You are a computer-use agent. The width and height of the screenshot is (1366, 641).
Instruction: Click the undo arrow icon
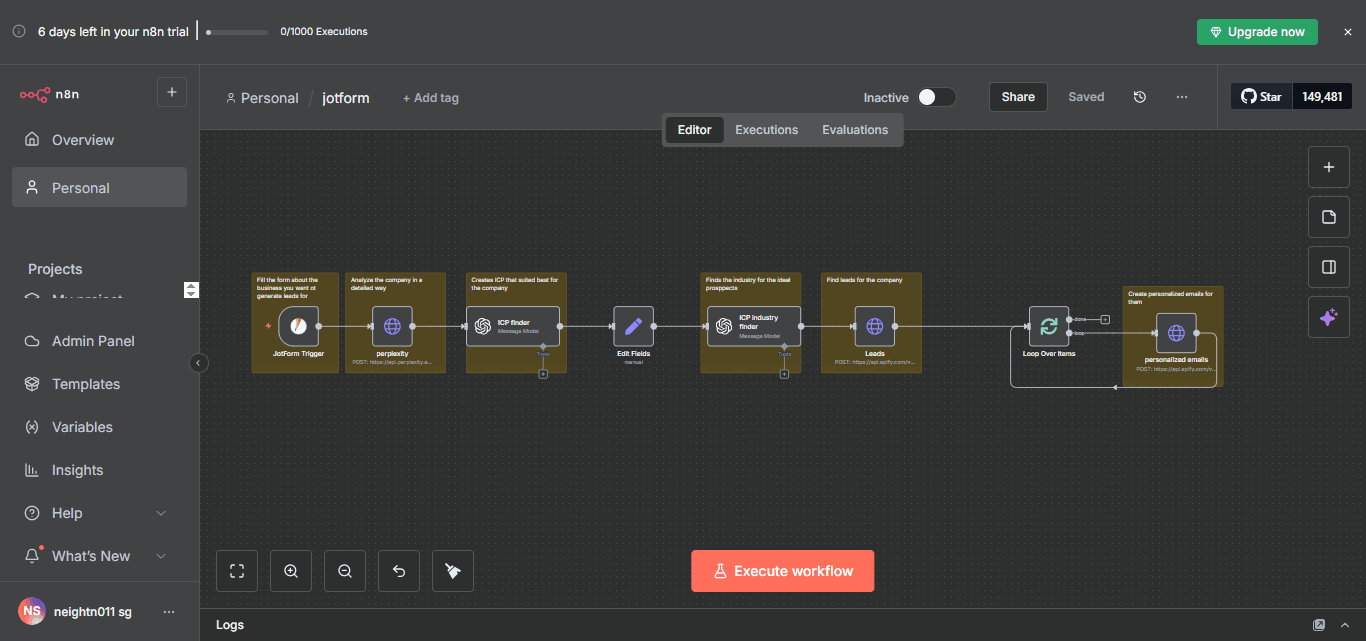[398, 570]
